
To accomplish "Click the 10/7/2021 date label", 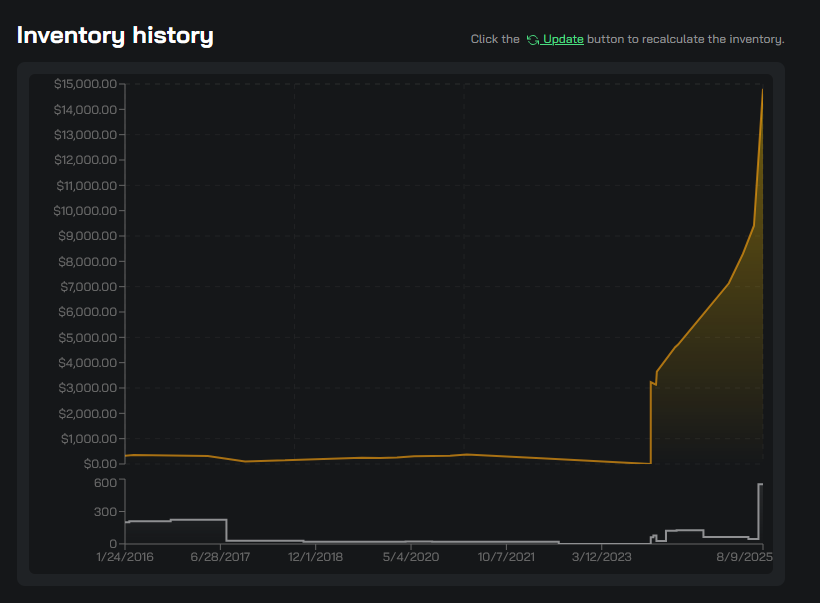I will (506, 557).
